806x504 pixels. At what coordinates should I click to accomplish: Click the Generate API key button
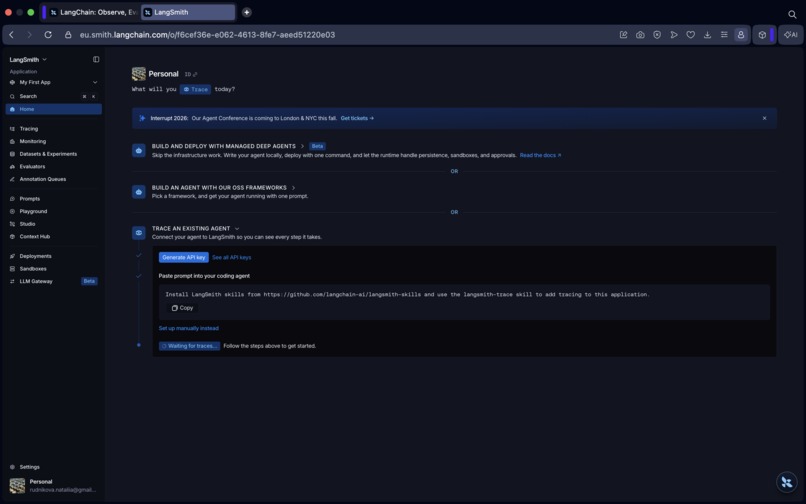click(184, 257)
